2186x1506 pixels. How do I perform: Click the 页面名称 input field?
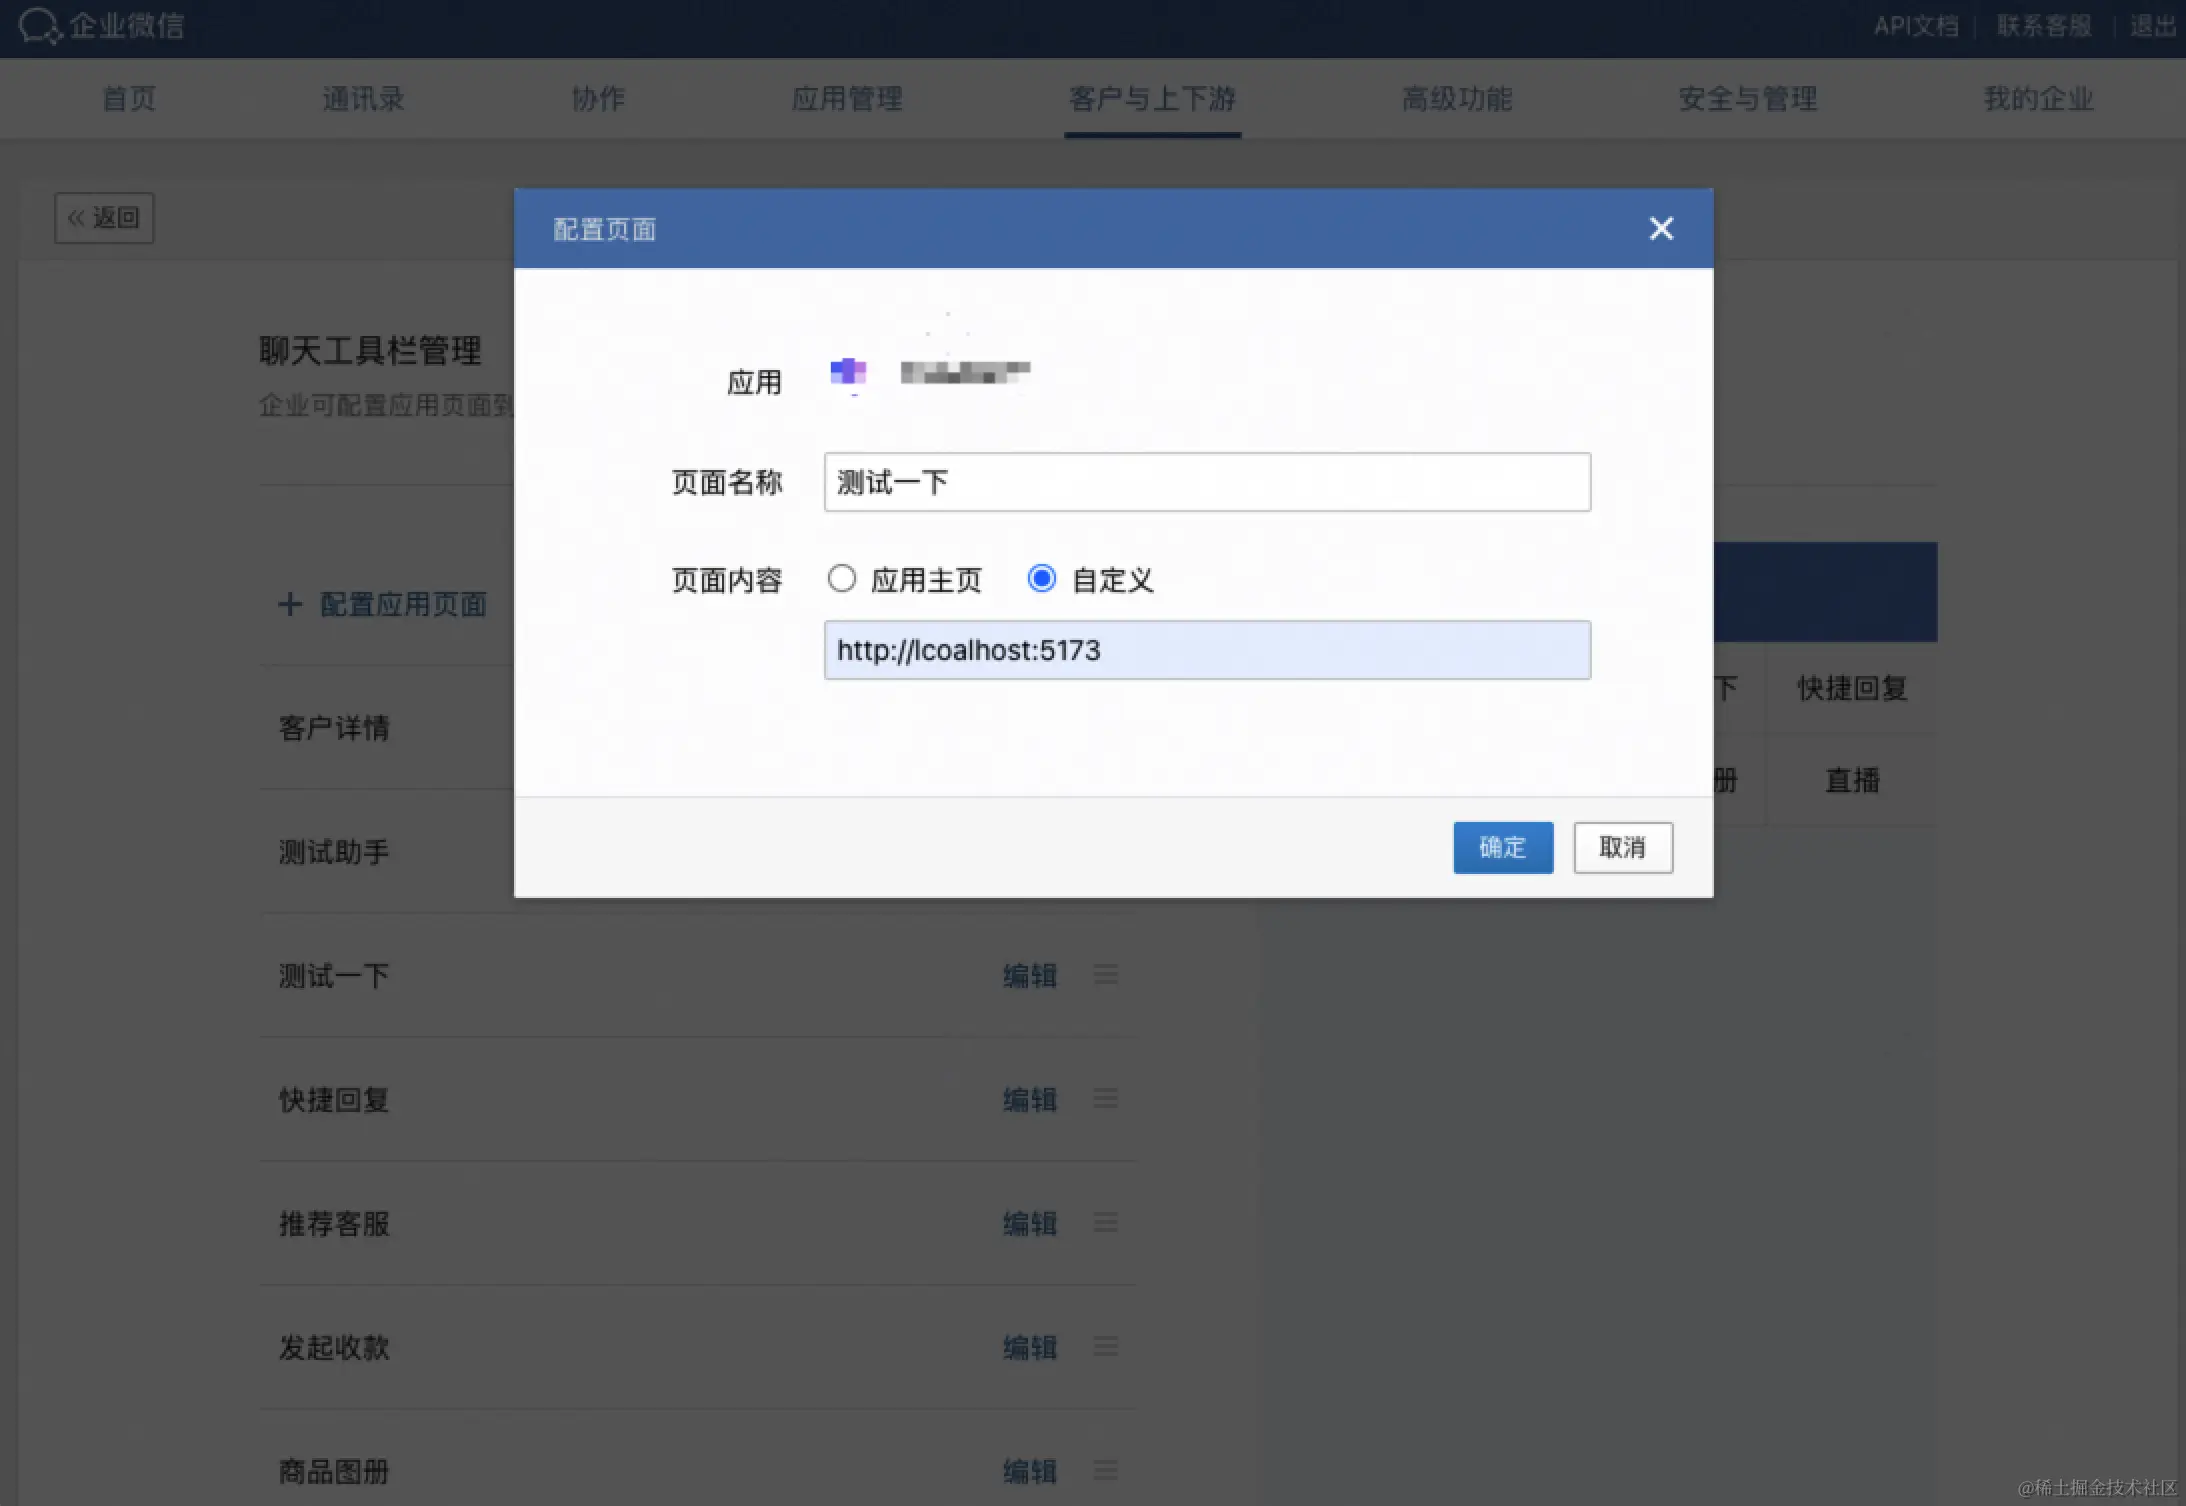[x=1206, y=482]
